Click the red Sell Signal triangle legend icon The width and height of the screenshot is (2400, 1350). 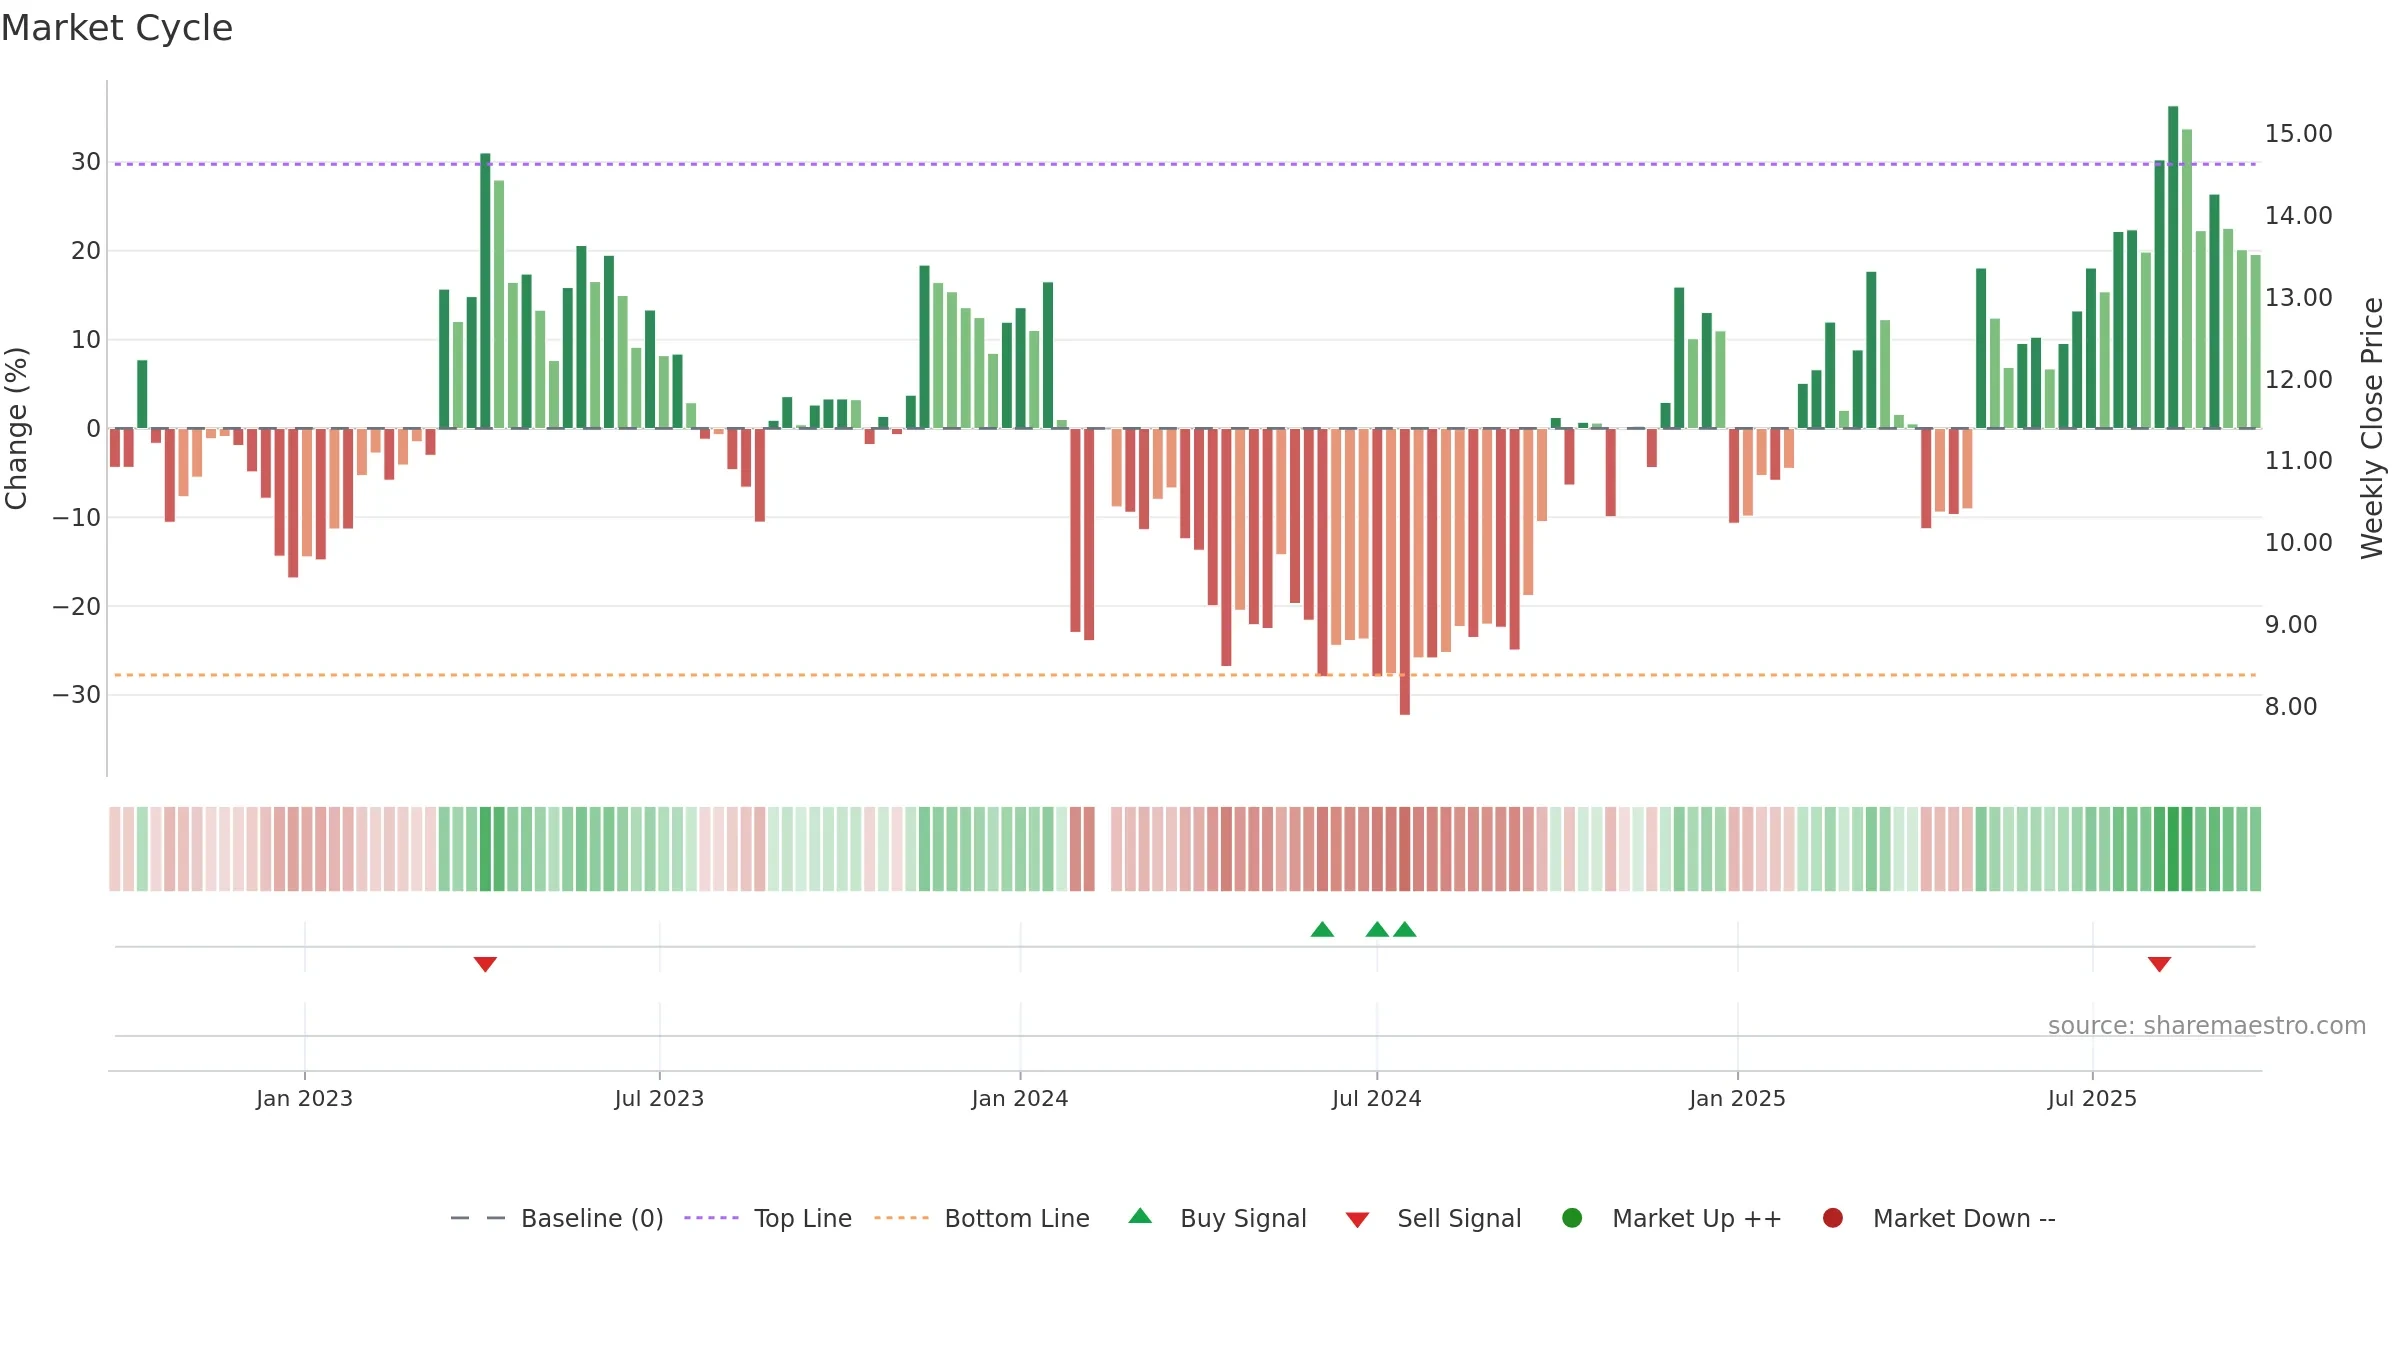pos(1357,1220)
